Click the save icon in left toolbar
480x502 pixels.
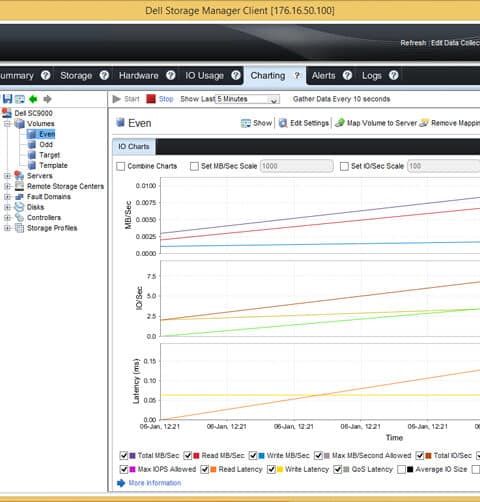7,99
